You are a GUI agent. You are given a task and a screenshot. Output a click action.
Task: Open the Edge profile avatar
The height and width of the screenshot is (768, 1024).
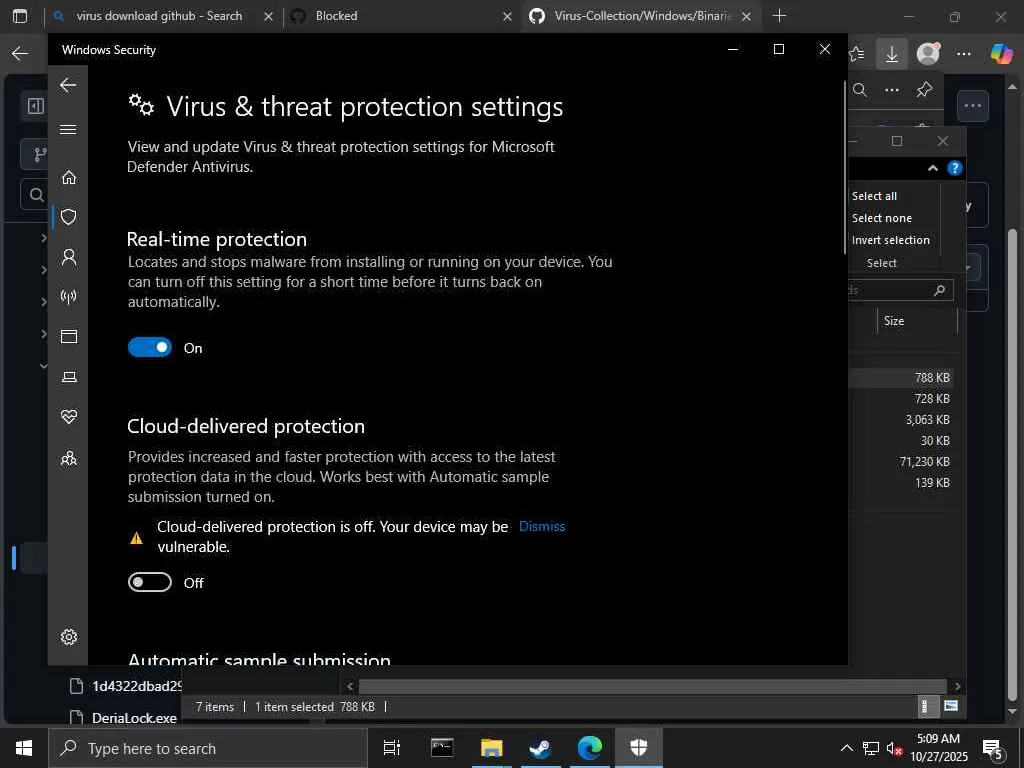pyautogui.click(x=928, y=54)
